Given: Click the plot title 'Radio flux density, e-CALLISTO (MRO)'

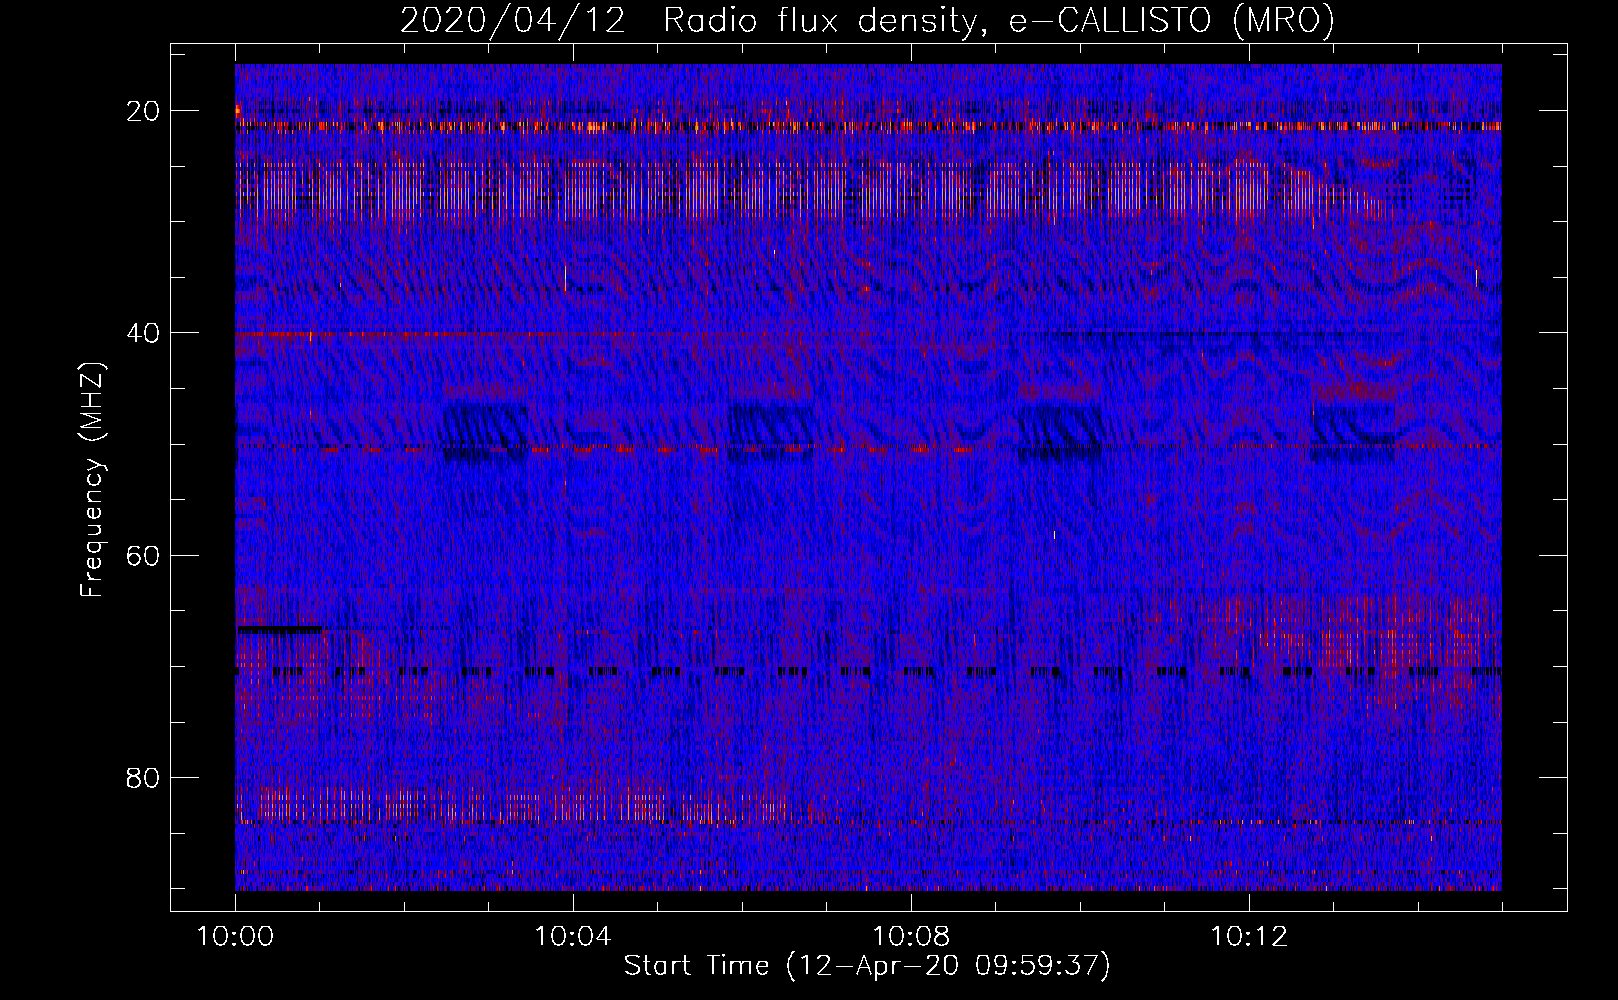Looking at the screenshot, I should pyautogui.click(x=999, y=20).
